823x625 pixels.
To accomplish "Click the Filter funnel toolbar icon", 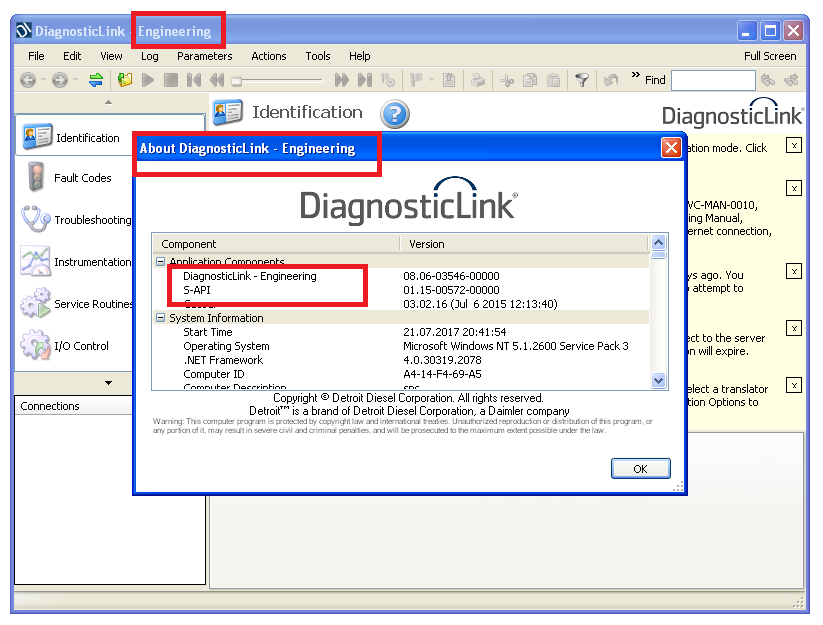I will 582,80.
